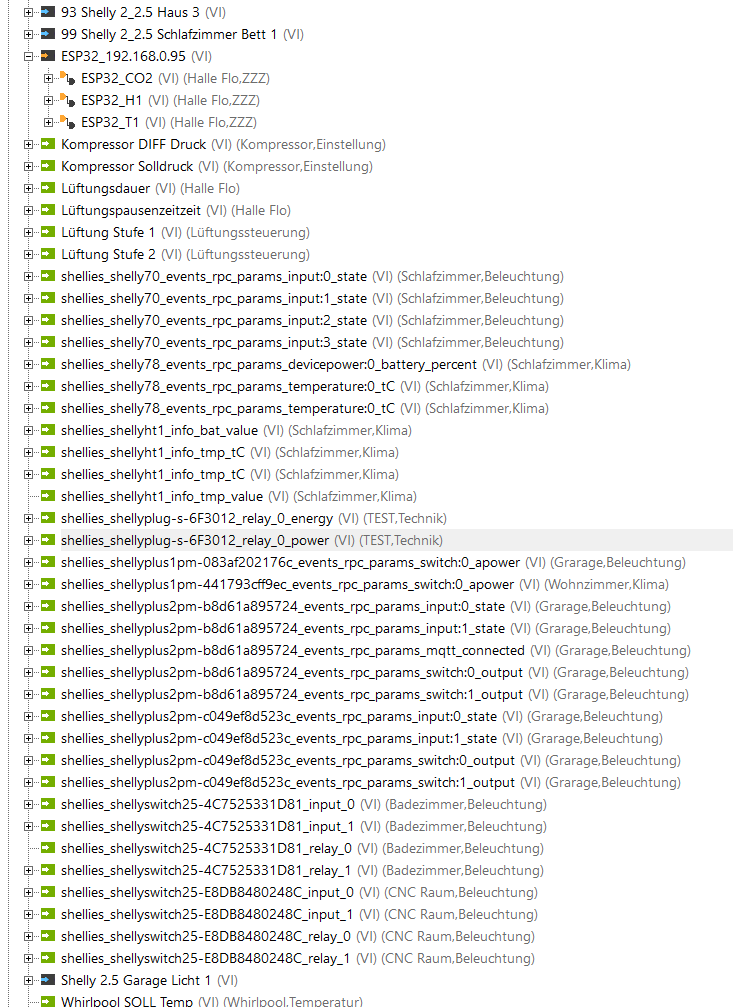
Task: Click the green icon of 4C7525331D81_input_1
Action: pyautogui.click(x=48, y=826)
